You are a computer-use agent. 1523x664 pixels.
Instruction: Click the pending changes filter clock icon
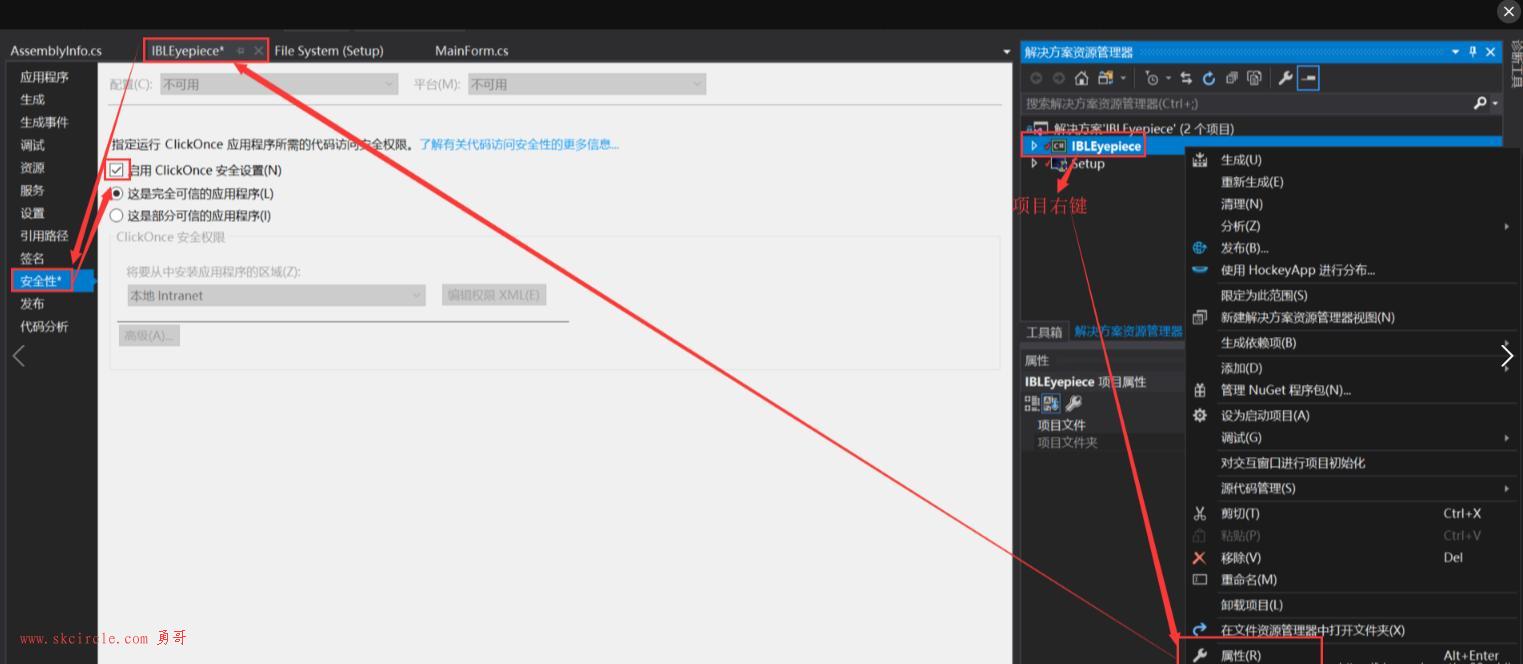[x=1152, y=78]
